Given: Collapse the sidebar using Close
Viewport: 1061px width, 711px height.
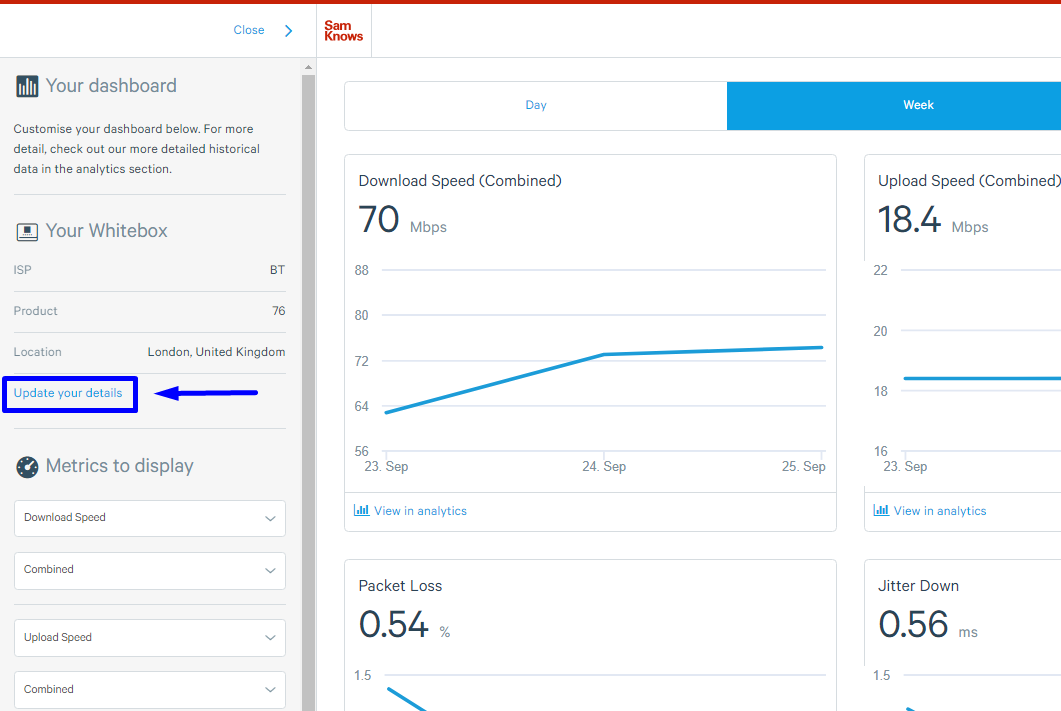Looking at the screenshot, I should click(249, 30).
